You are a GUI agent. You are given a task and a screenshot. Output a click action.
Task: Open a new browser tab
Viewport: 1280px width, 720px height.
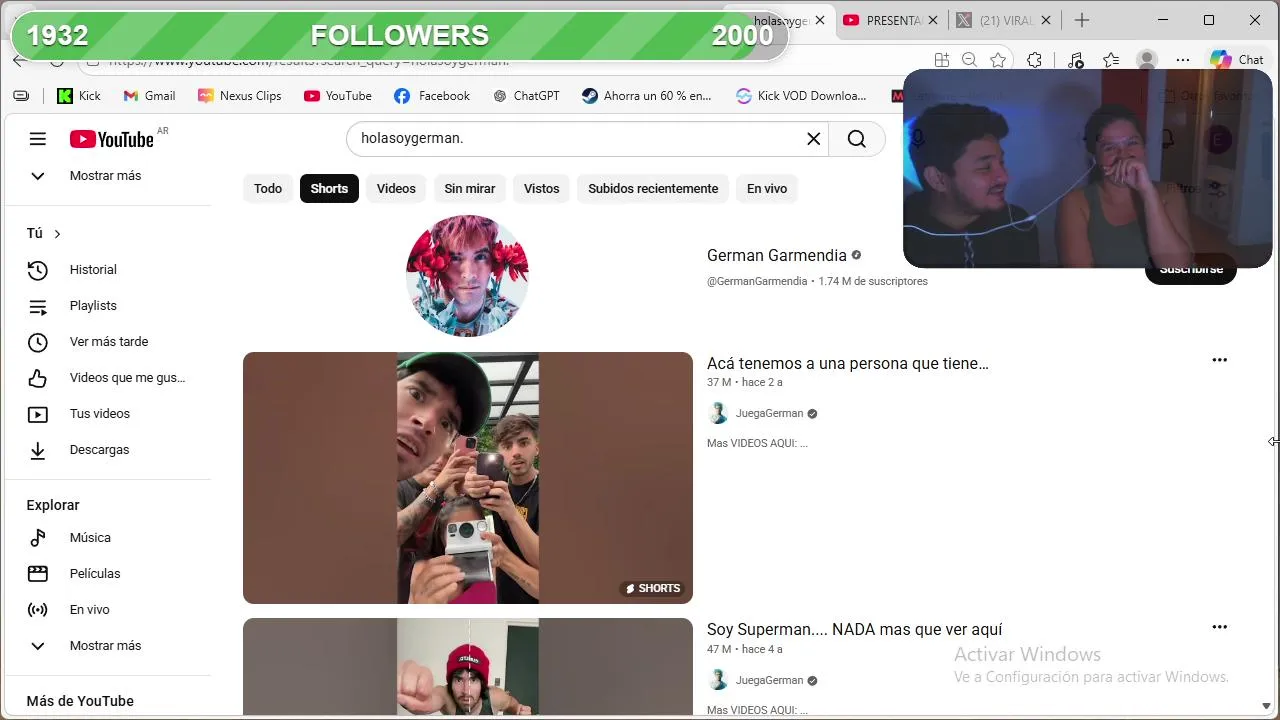1081,20
